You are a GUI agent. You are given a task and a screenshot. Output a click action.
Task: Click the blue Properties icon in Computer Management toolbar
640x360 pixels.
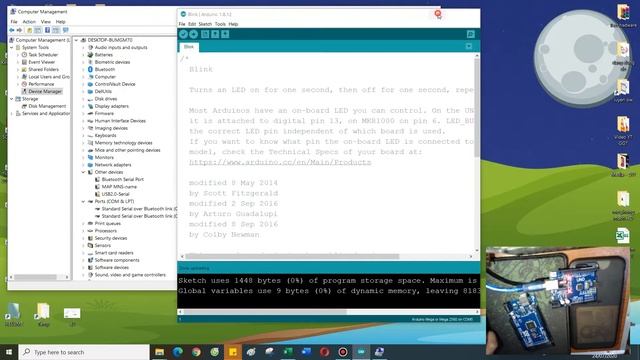(47, 30)
